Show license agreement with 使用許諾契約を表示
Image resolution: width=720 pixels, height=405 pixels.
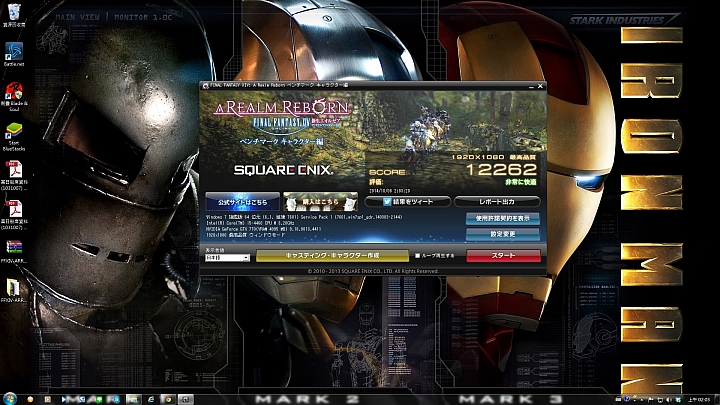point(503,219)
